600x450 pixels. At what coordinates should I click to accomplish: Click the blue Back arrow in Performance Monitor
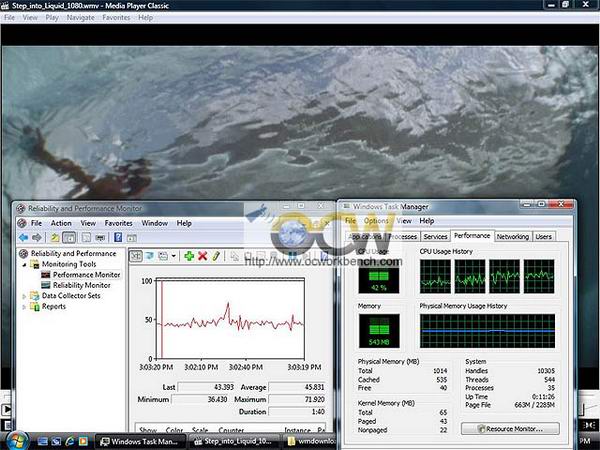(23, 238)
